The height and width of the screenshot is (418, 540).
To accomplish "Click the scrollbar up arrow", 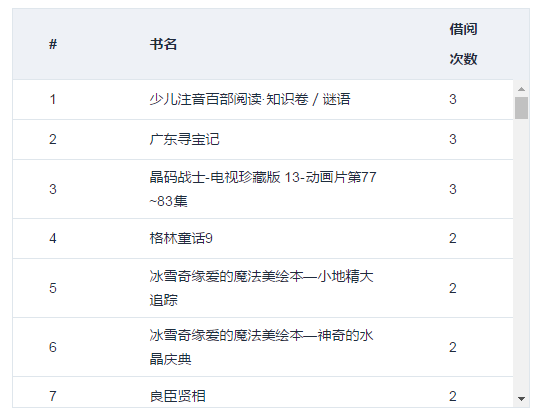I will point(521,89).
